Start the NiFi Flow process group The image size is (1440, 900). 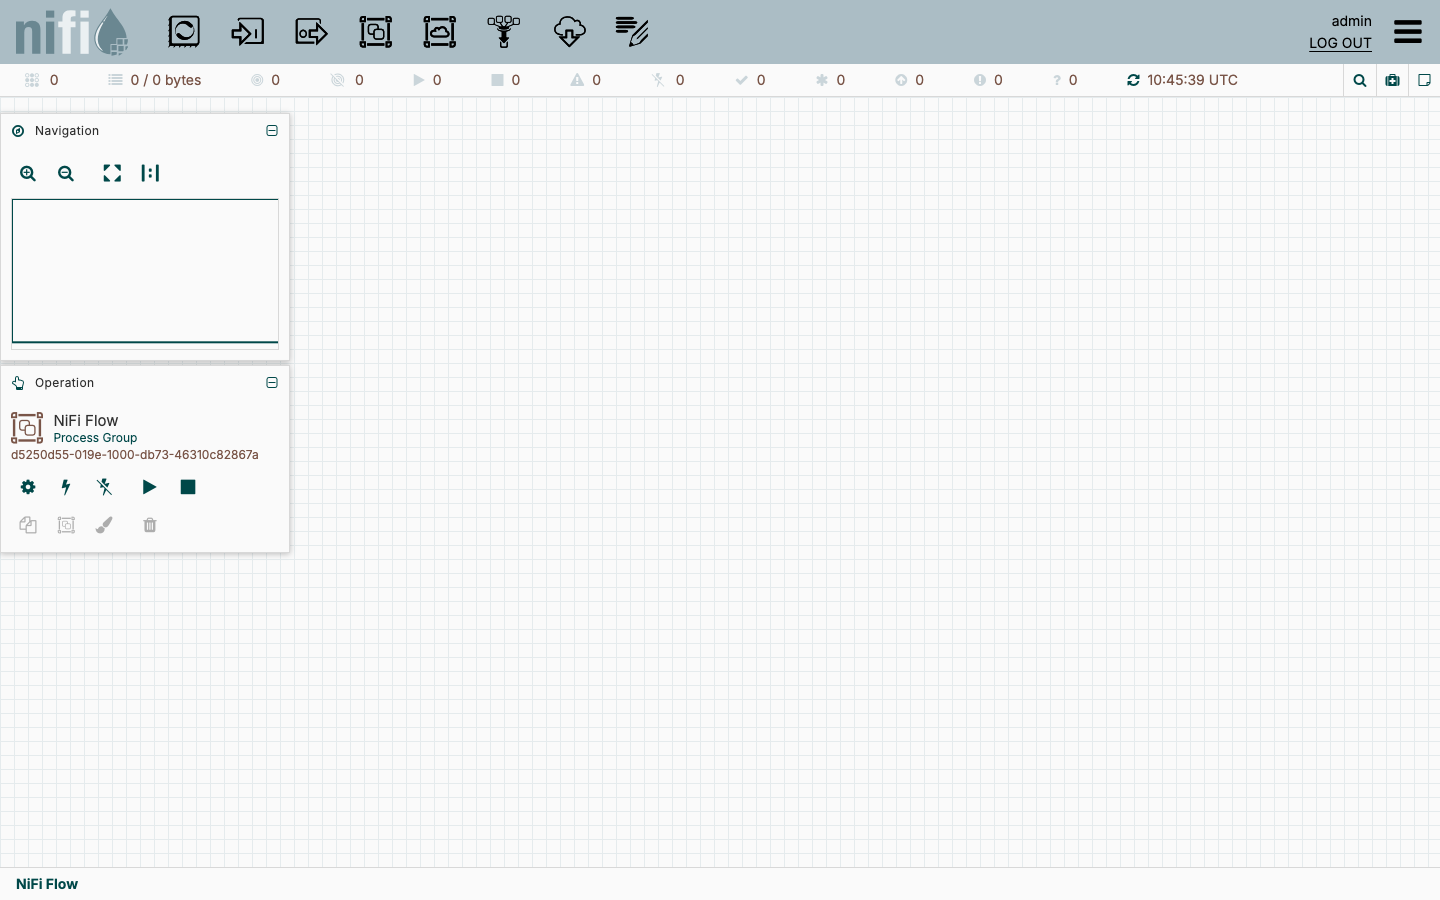[x=149, y=487]
